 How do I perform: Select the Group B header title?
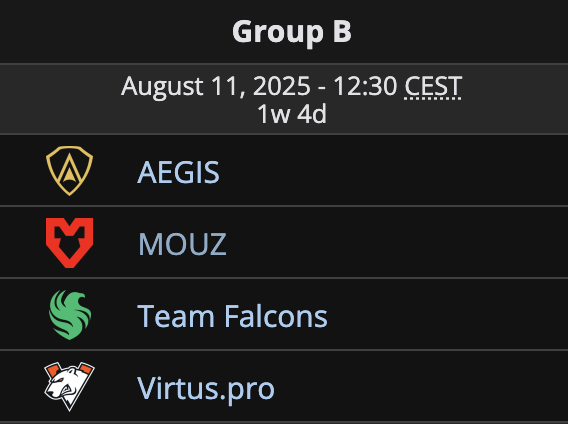point(292,32)
